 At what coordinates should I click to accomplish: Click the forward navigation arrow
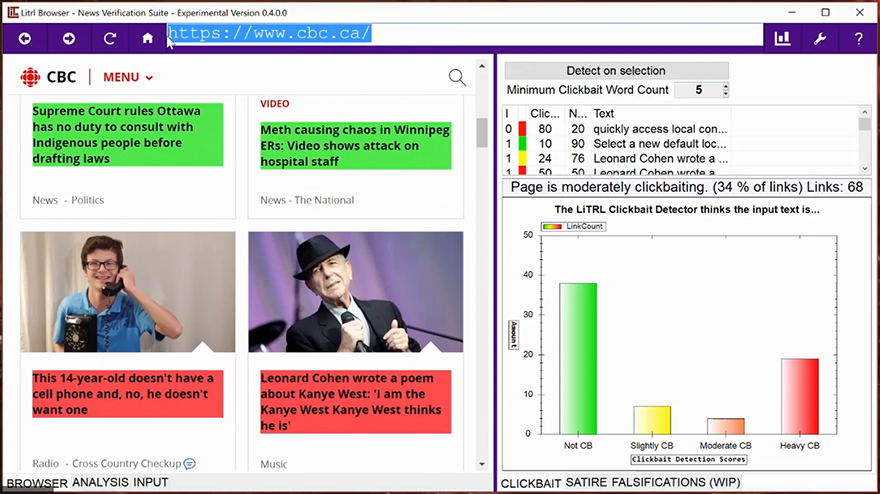68,38
